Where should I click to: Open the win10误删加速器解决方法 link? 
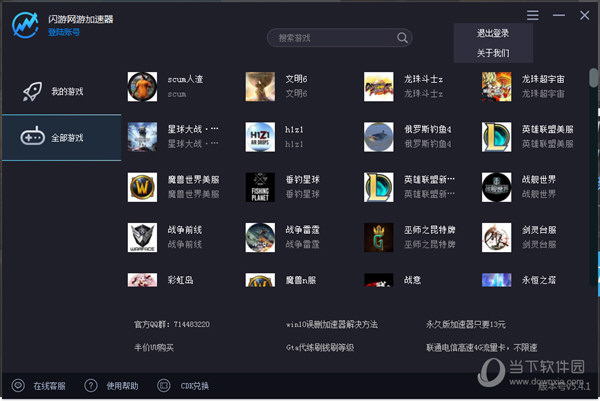click(332, 324)
